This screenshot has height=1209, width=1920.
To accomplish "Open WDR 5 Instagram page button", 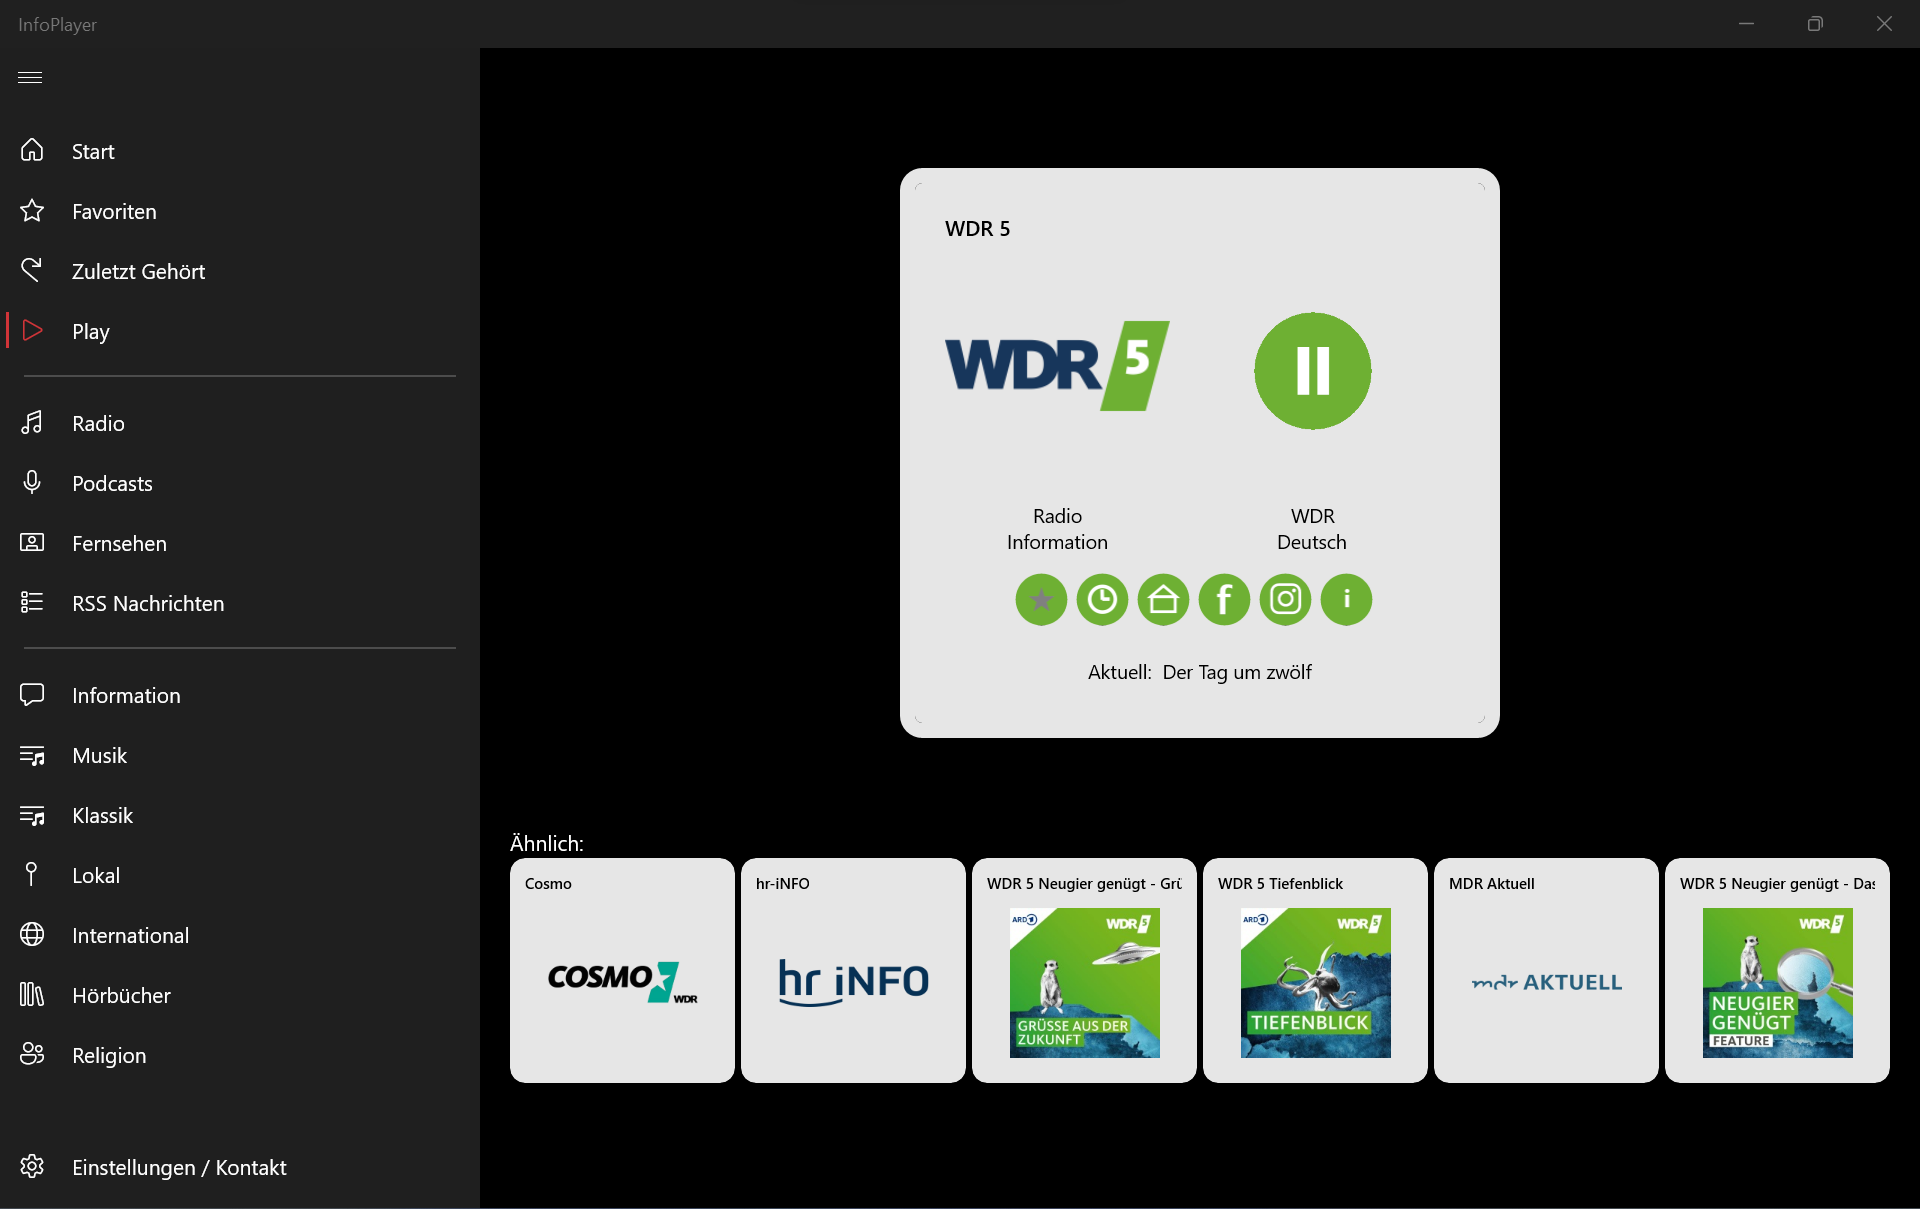I will [x=1285, y=600].
